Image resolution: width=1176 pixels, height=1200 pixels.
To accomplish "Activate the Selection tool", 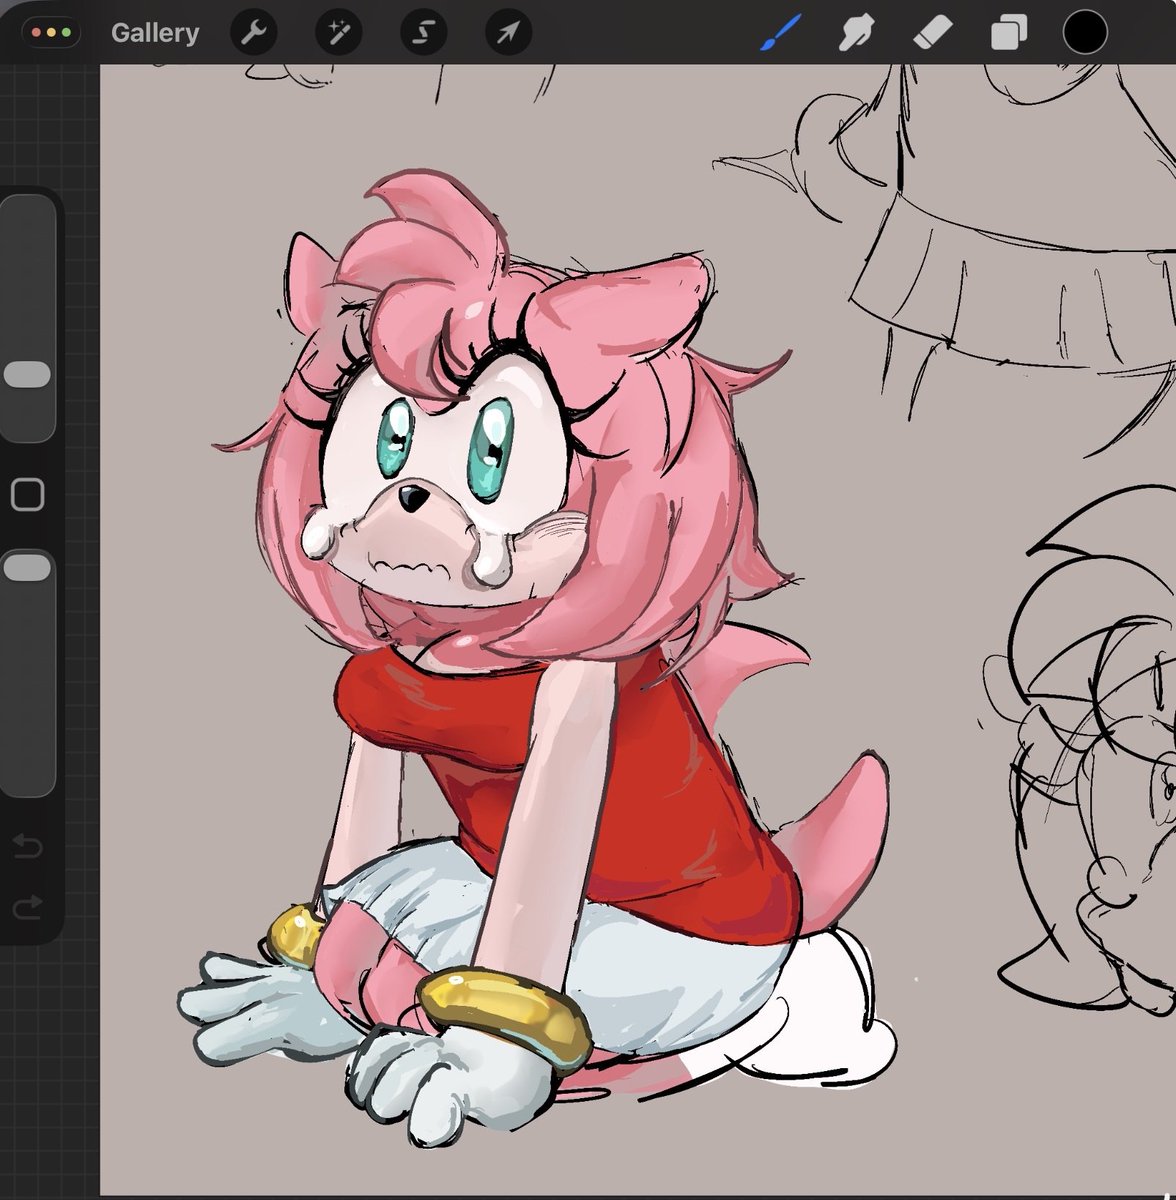I will pyautogui.click(x=423, y=33).
